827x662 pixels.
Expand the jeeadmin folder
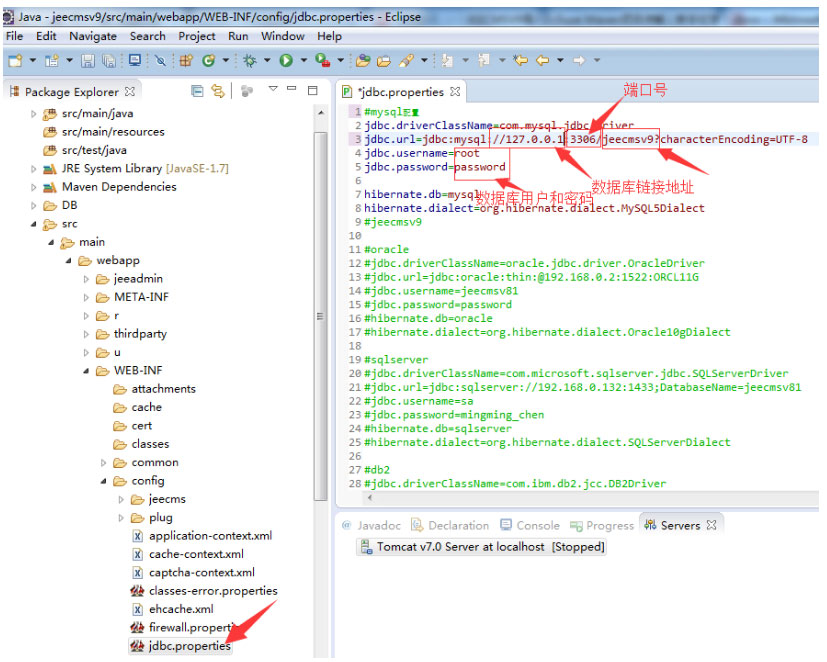pos(86,279)
